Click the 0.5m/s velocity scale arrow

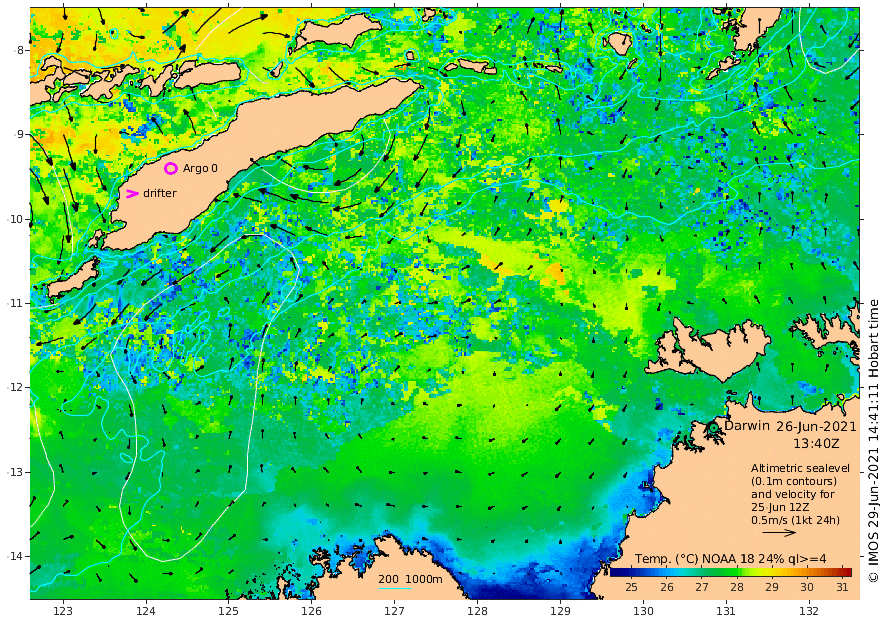pyautogui.click(x=779, y=532)
